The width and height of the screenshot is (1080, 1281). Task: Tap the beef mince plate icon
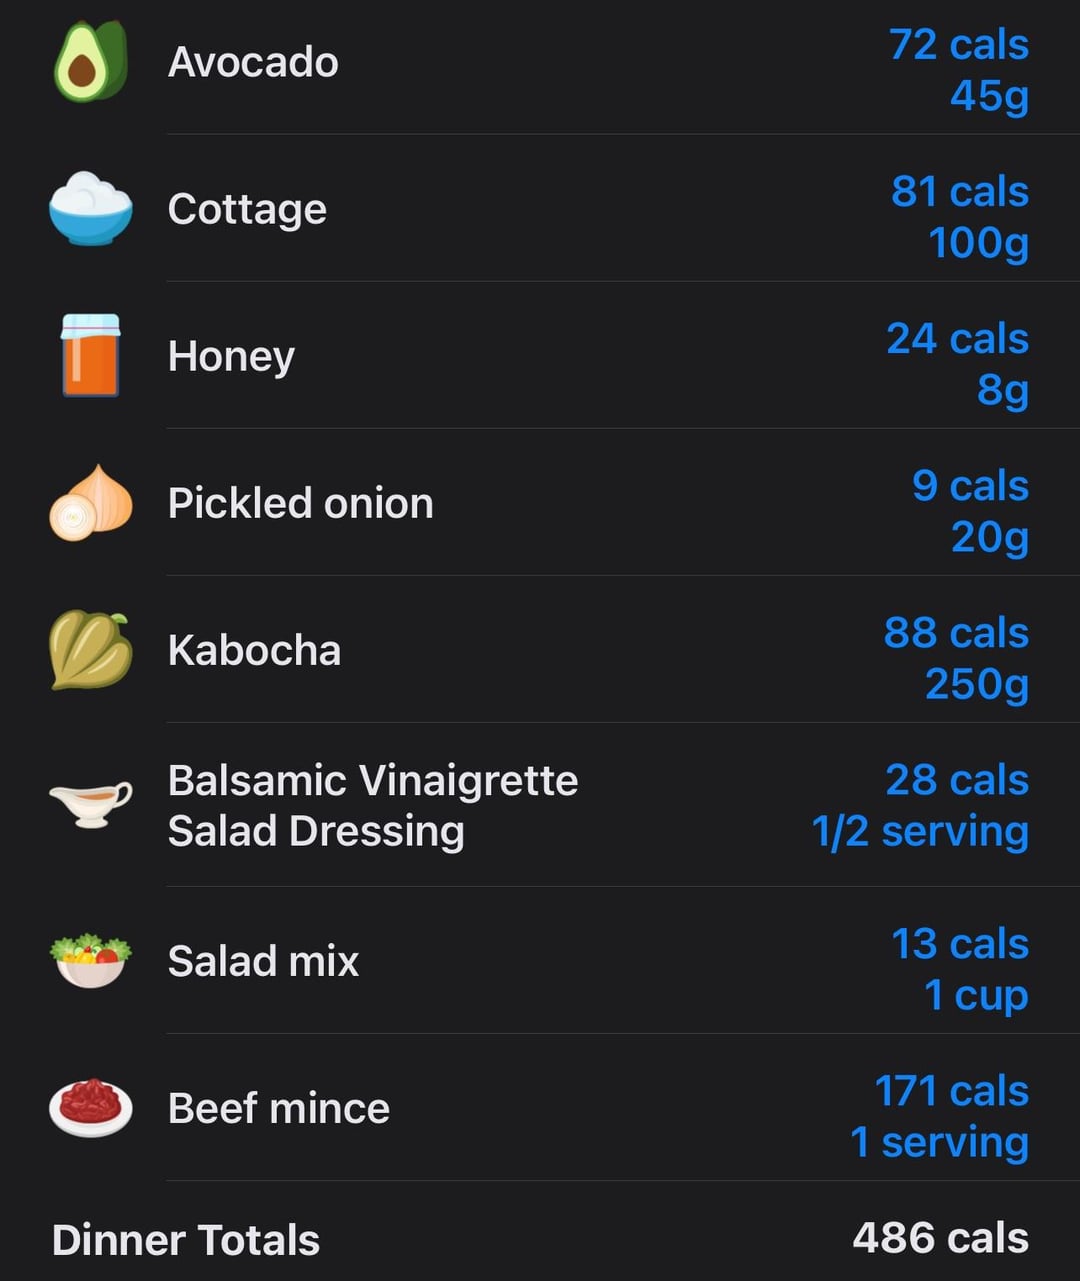coord(91,1107)
